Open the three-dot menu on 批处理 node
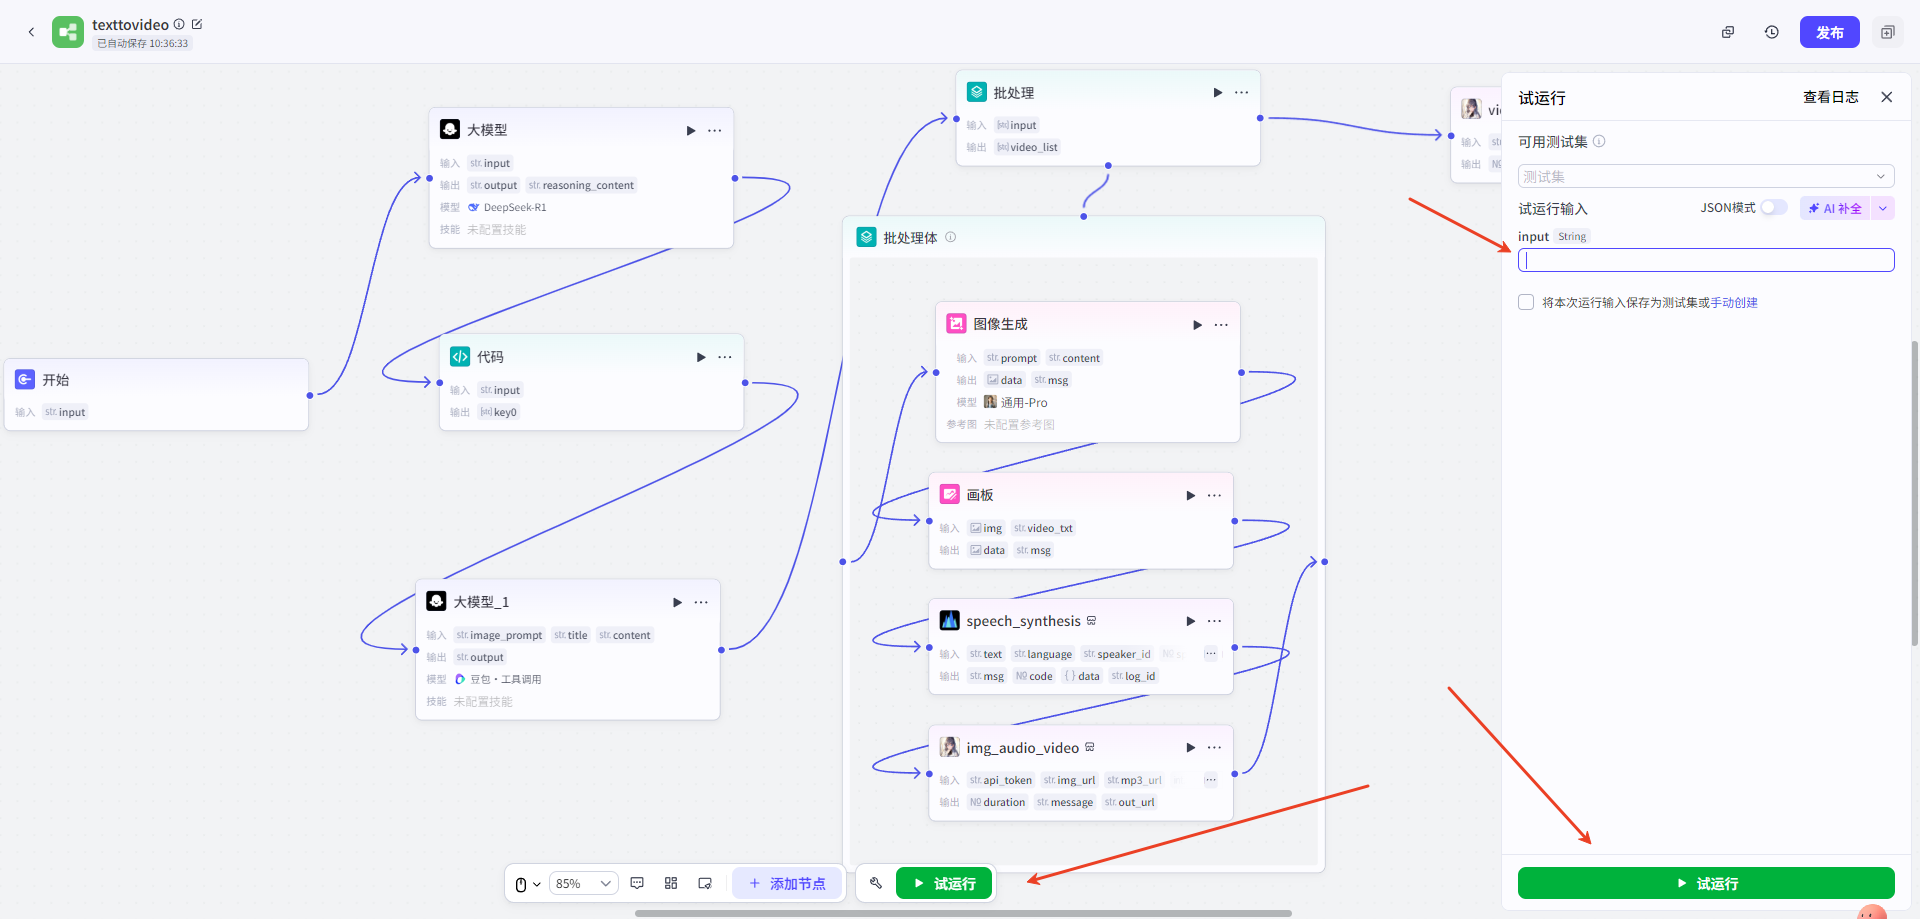The image size is (1920, 919). pyautogui.click(x=1241, y=92)
